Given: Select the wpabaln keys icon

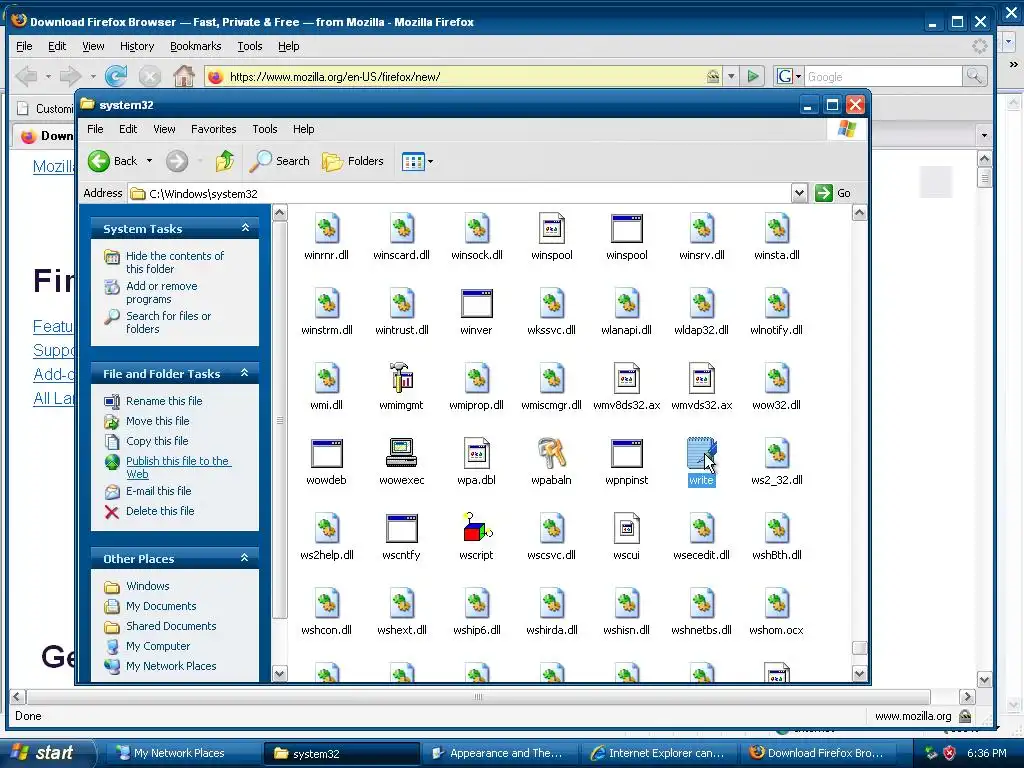Looking at the screenshot, I should (x=551, y=453).
